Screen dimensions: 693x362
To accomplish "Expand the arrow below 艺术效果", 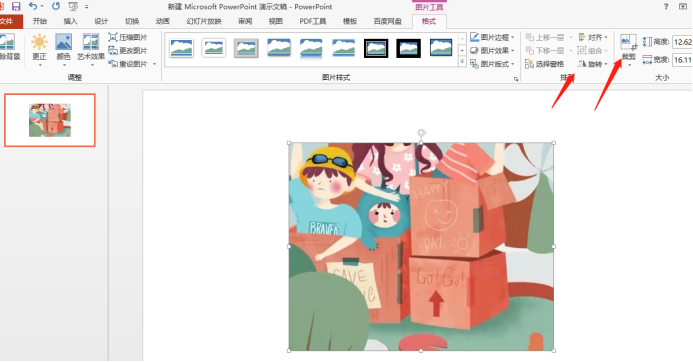I will click(x=92, y=65).
